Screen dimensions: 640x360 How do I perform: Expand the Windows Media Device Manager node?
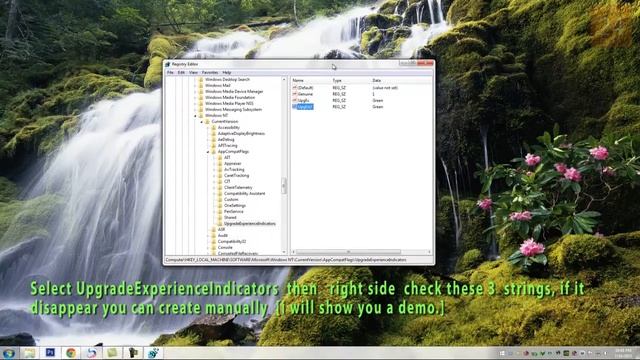pyautogui.click(x=195, y=92)
